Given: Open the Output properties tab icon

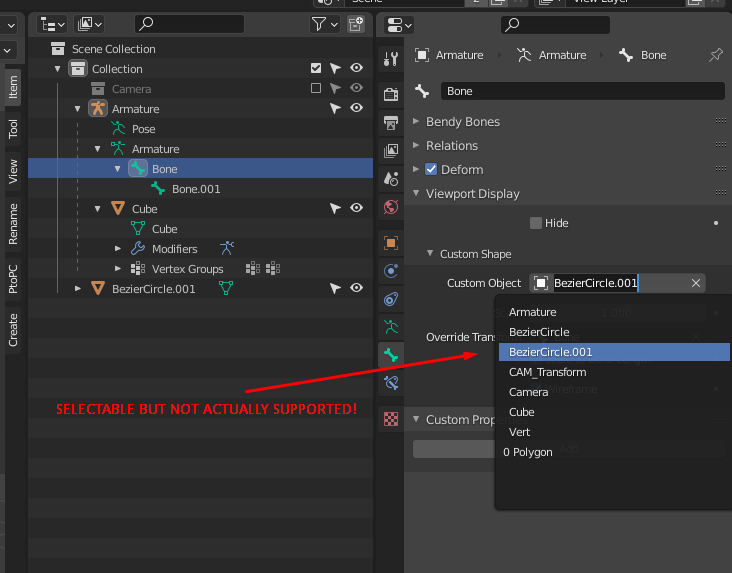Looking at the screenshot, I should (391, 123).
